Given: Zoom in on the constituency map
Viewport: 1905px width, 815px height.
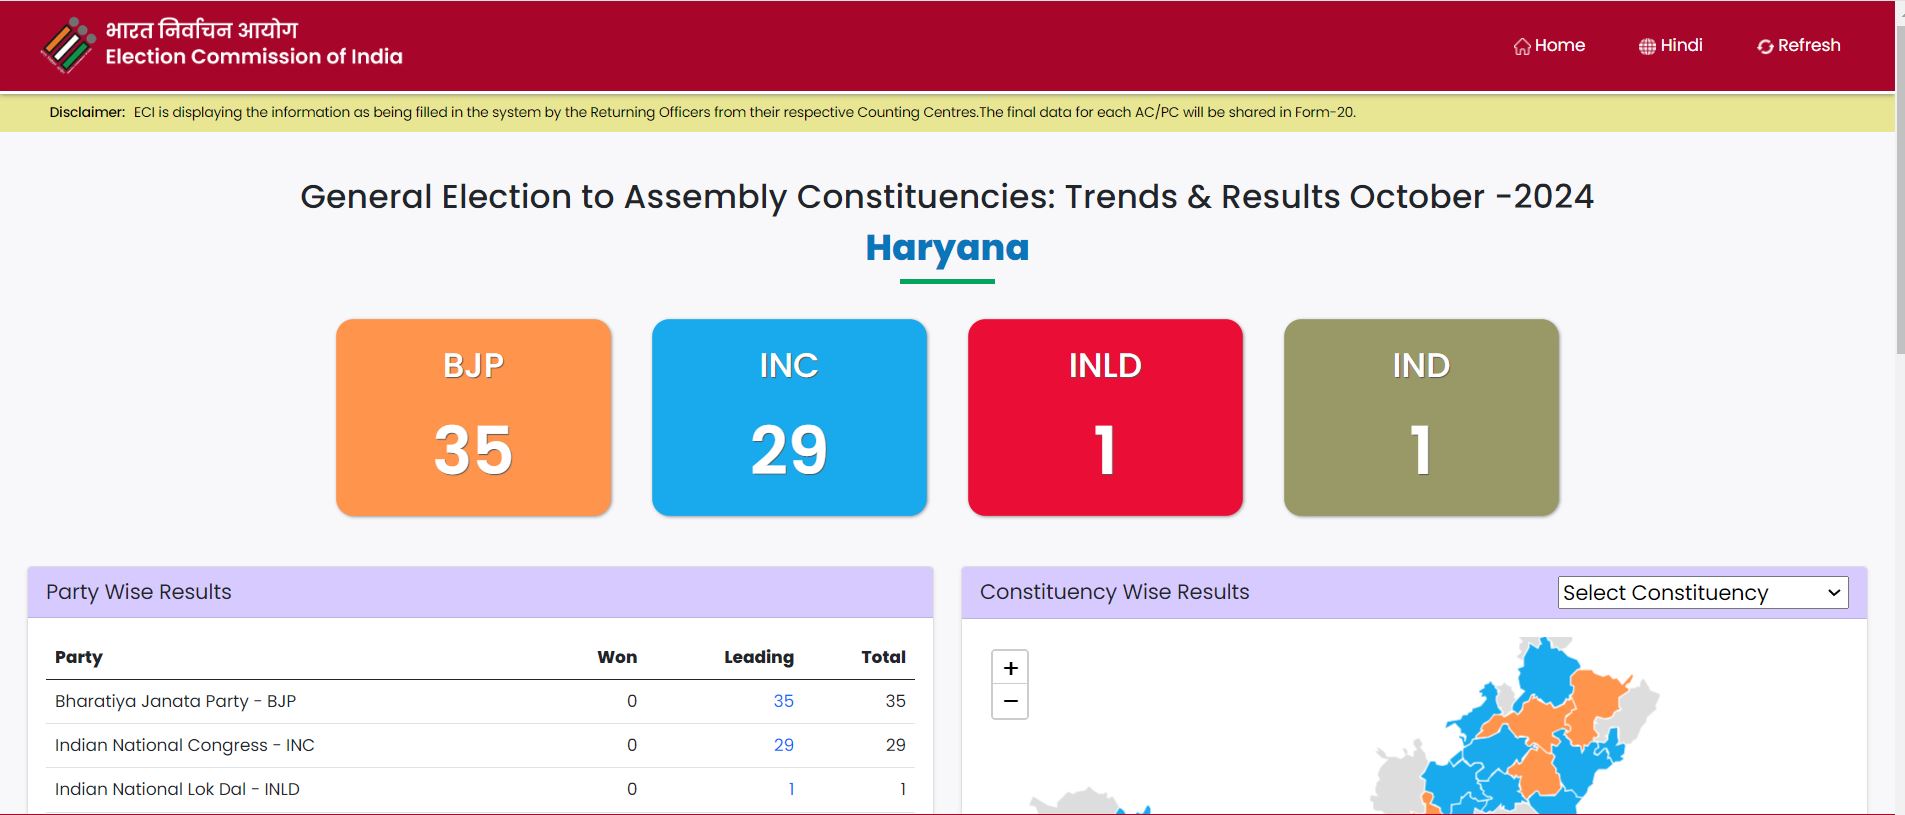Looking at the screenshot, I should coord(1010,668).
